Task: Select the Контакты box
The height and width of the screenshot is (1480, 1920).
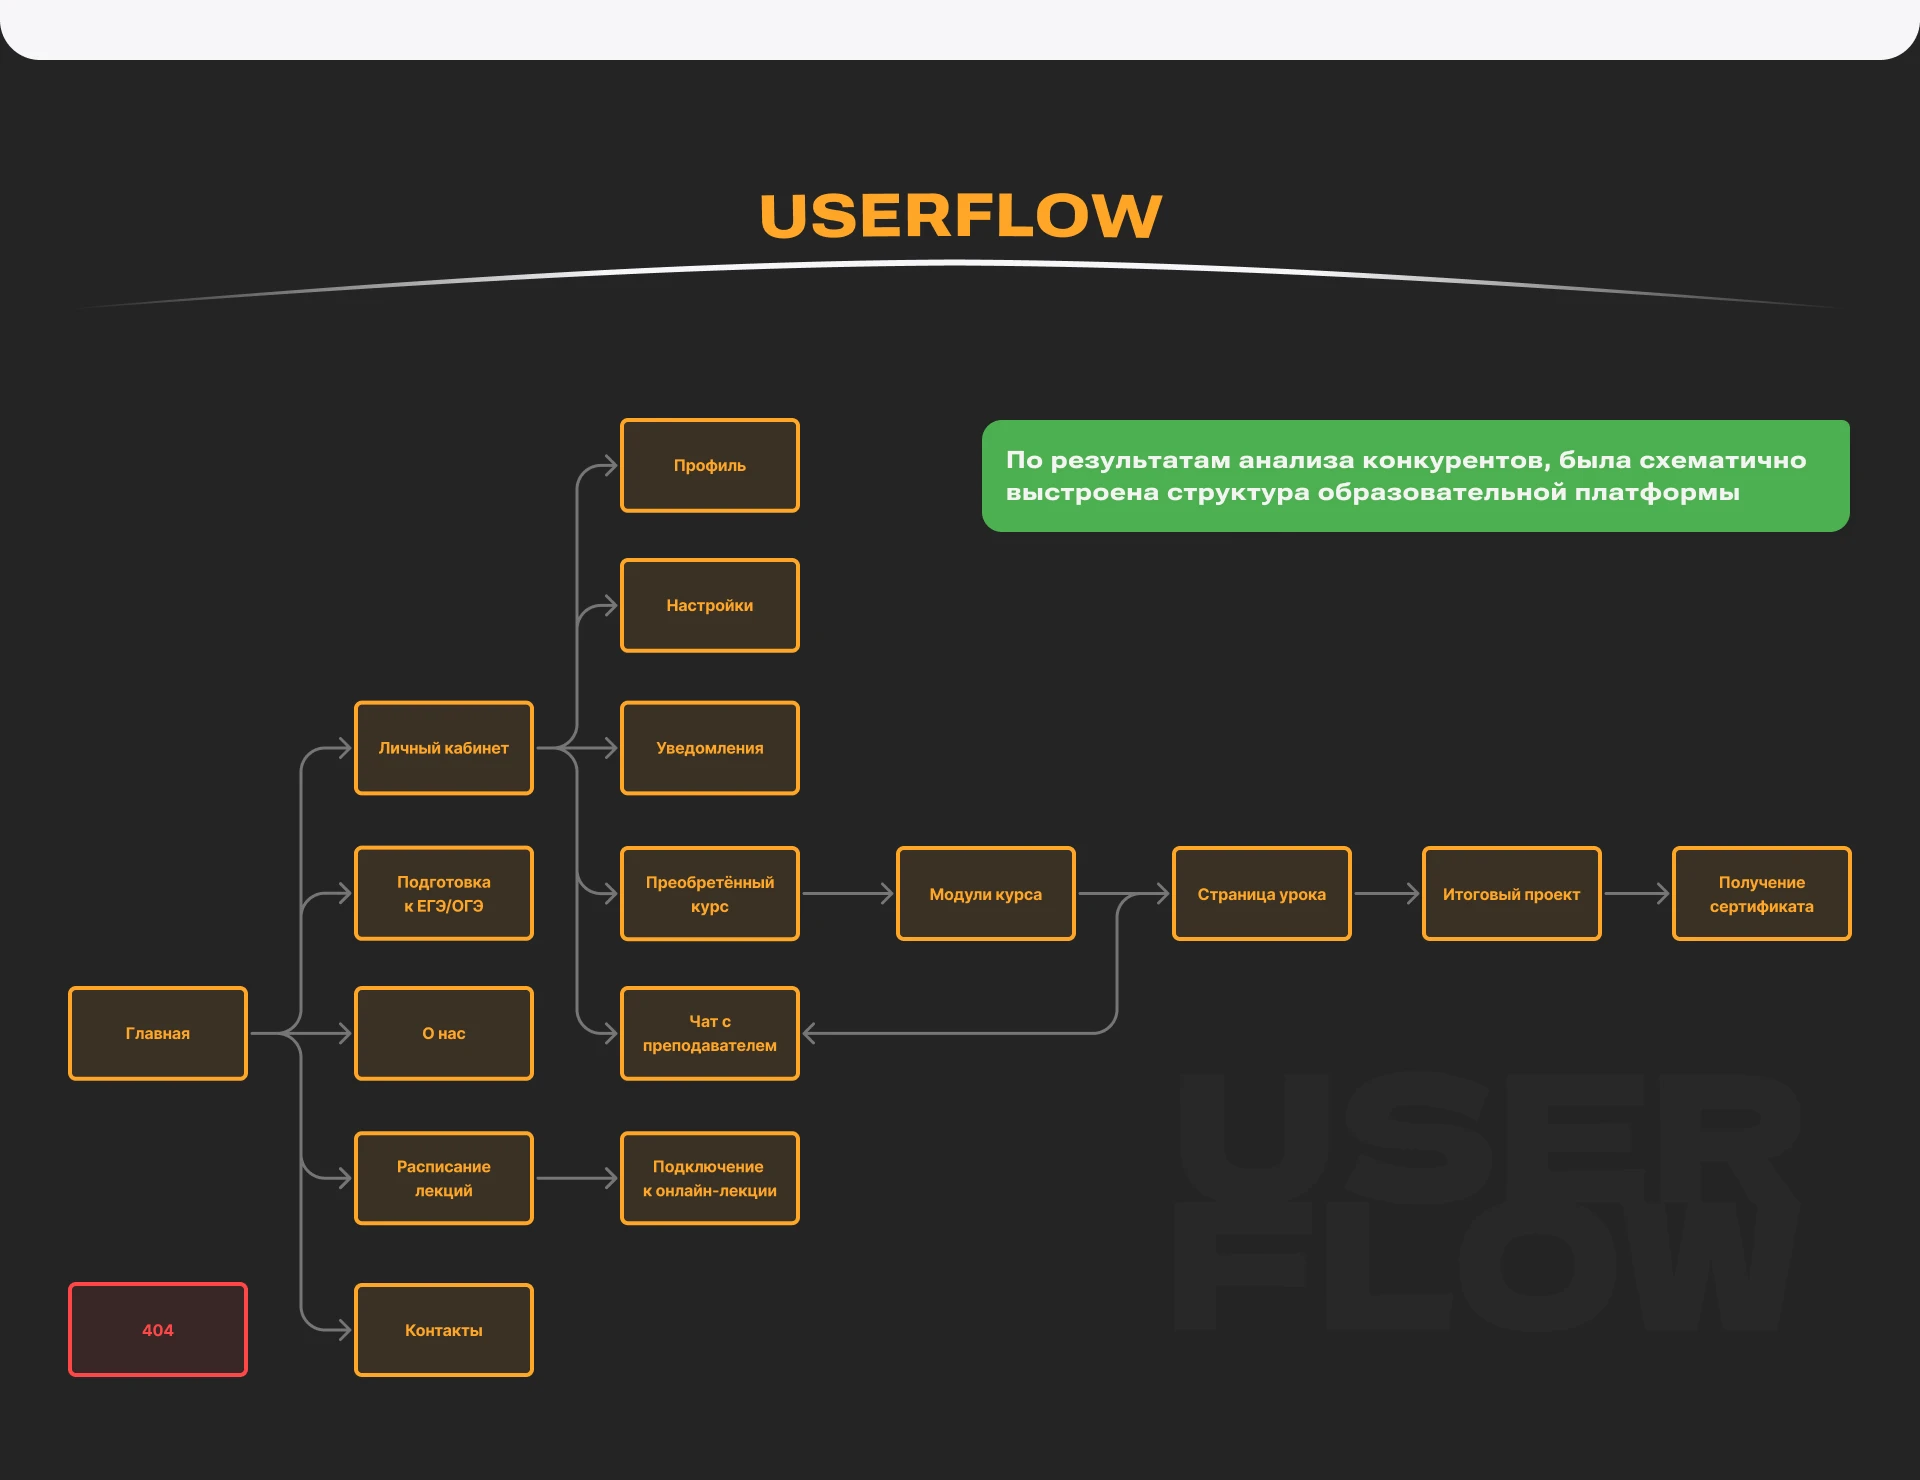Action: (444, 1329)
